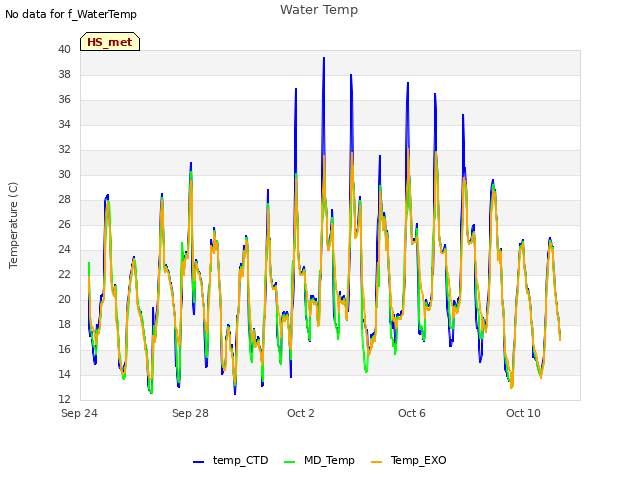Click the 22 y-axis tick label

[64, 274]
